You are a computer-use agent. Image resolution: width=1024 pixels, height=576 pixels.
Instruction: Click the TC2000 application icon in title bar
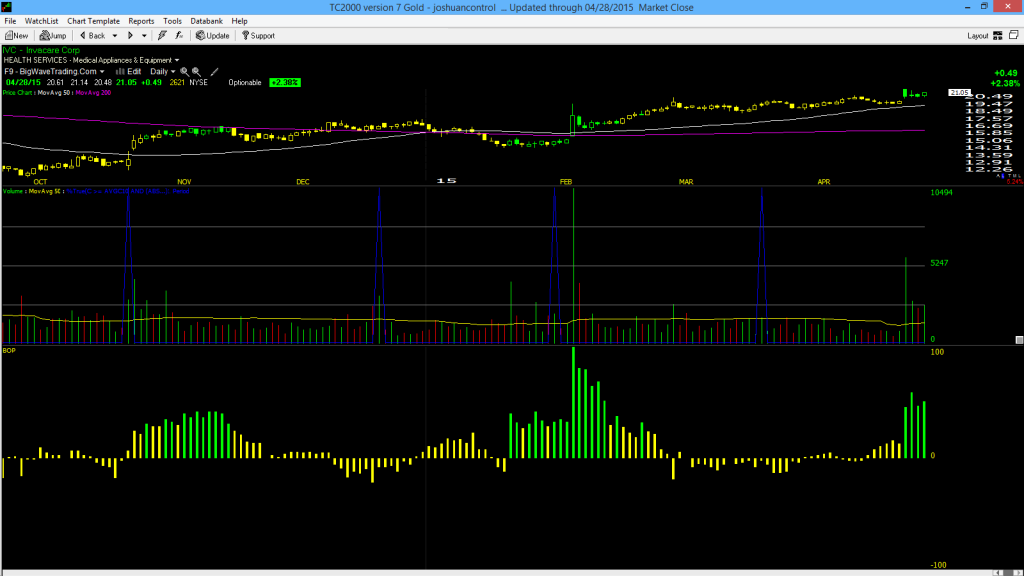pyautogui.click(x=7, y=7)
